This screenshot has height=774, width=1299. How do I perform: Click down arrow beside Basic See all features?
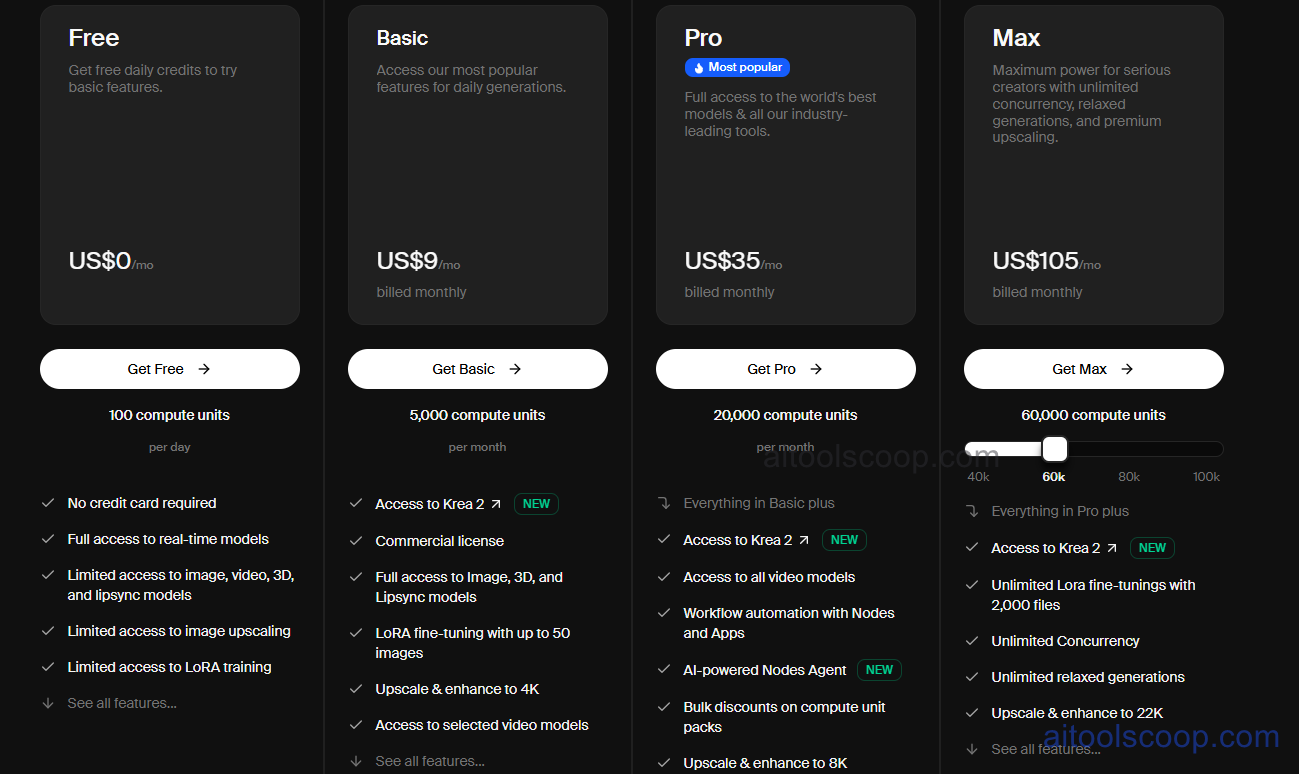pos(356,761)
